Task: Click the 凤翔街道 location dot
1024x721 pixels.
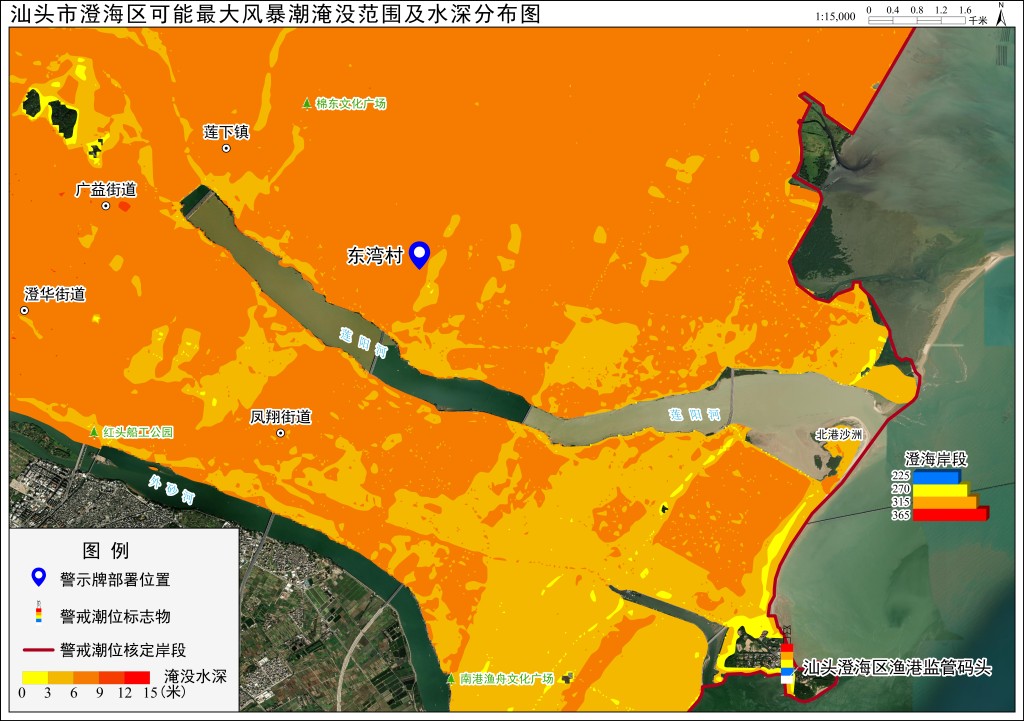Action: pos(280,433)
